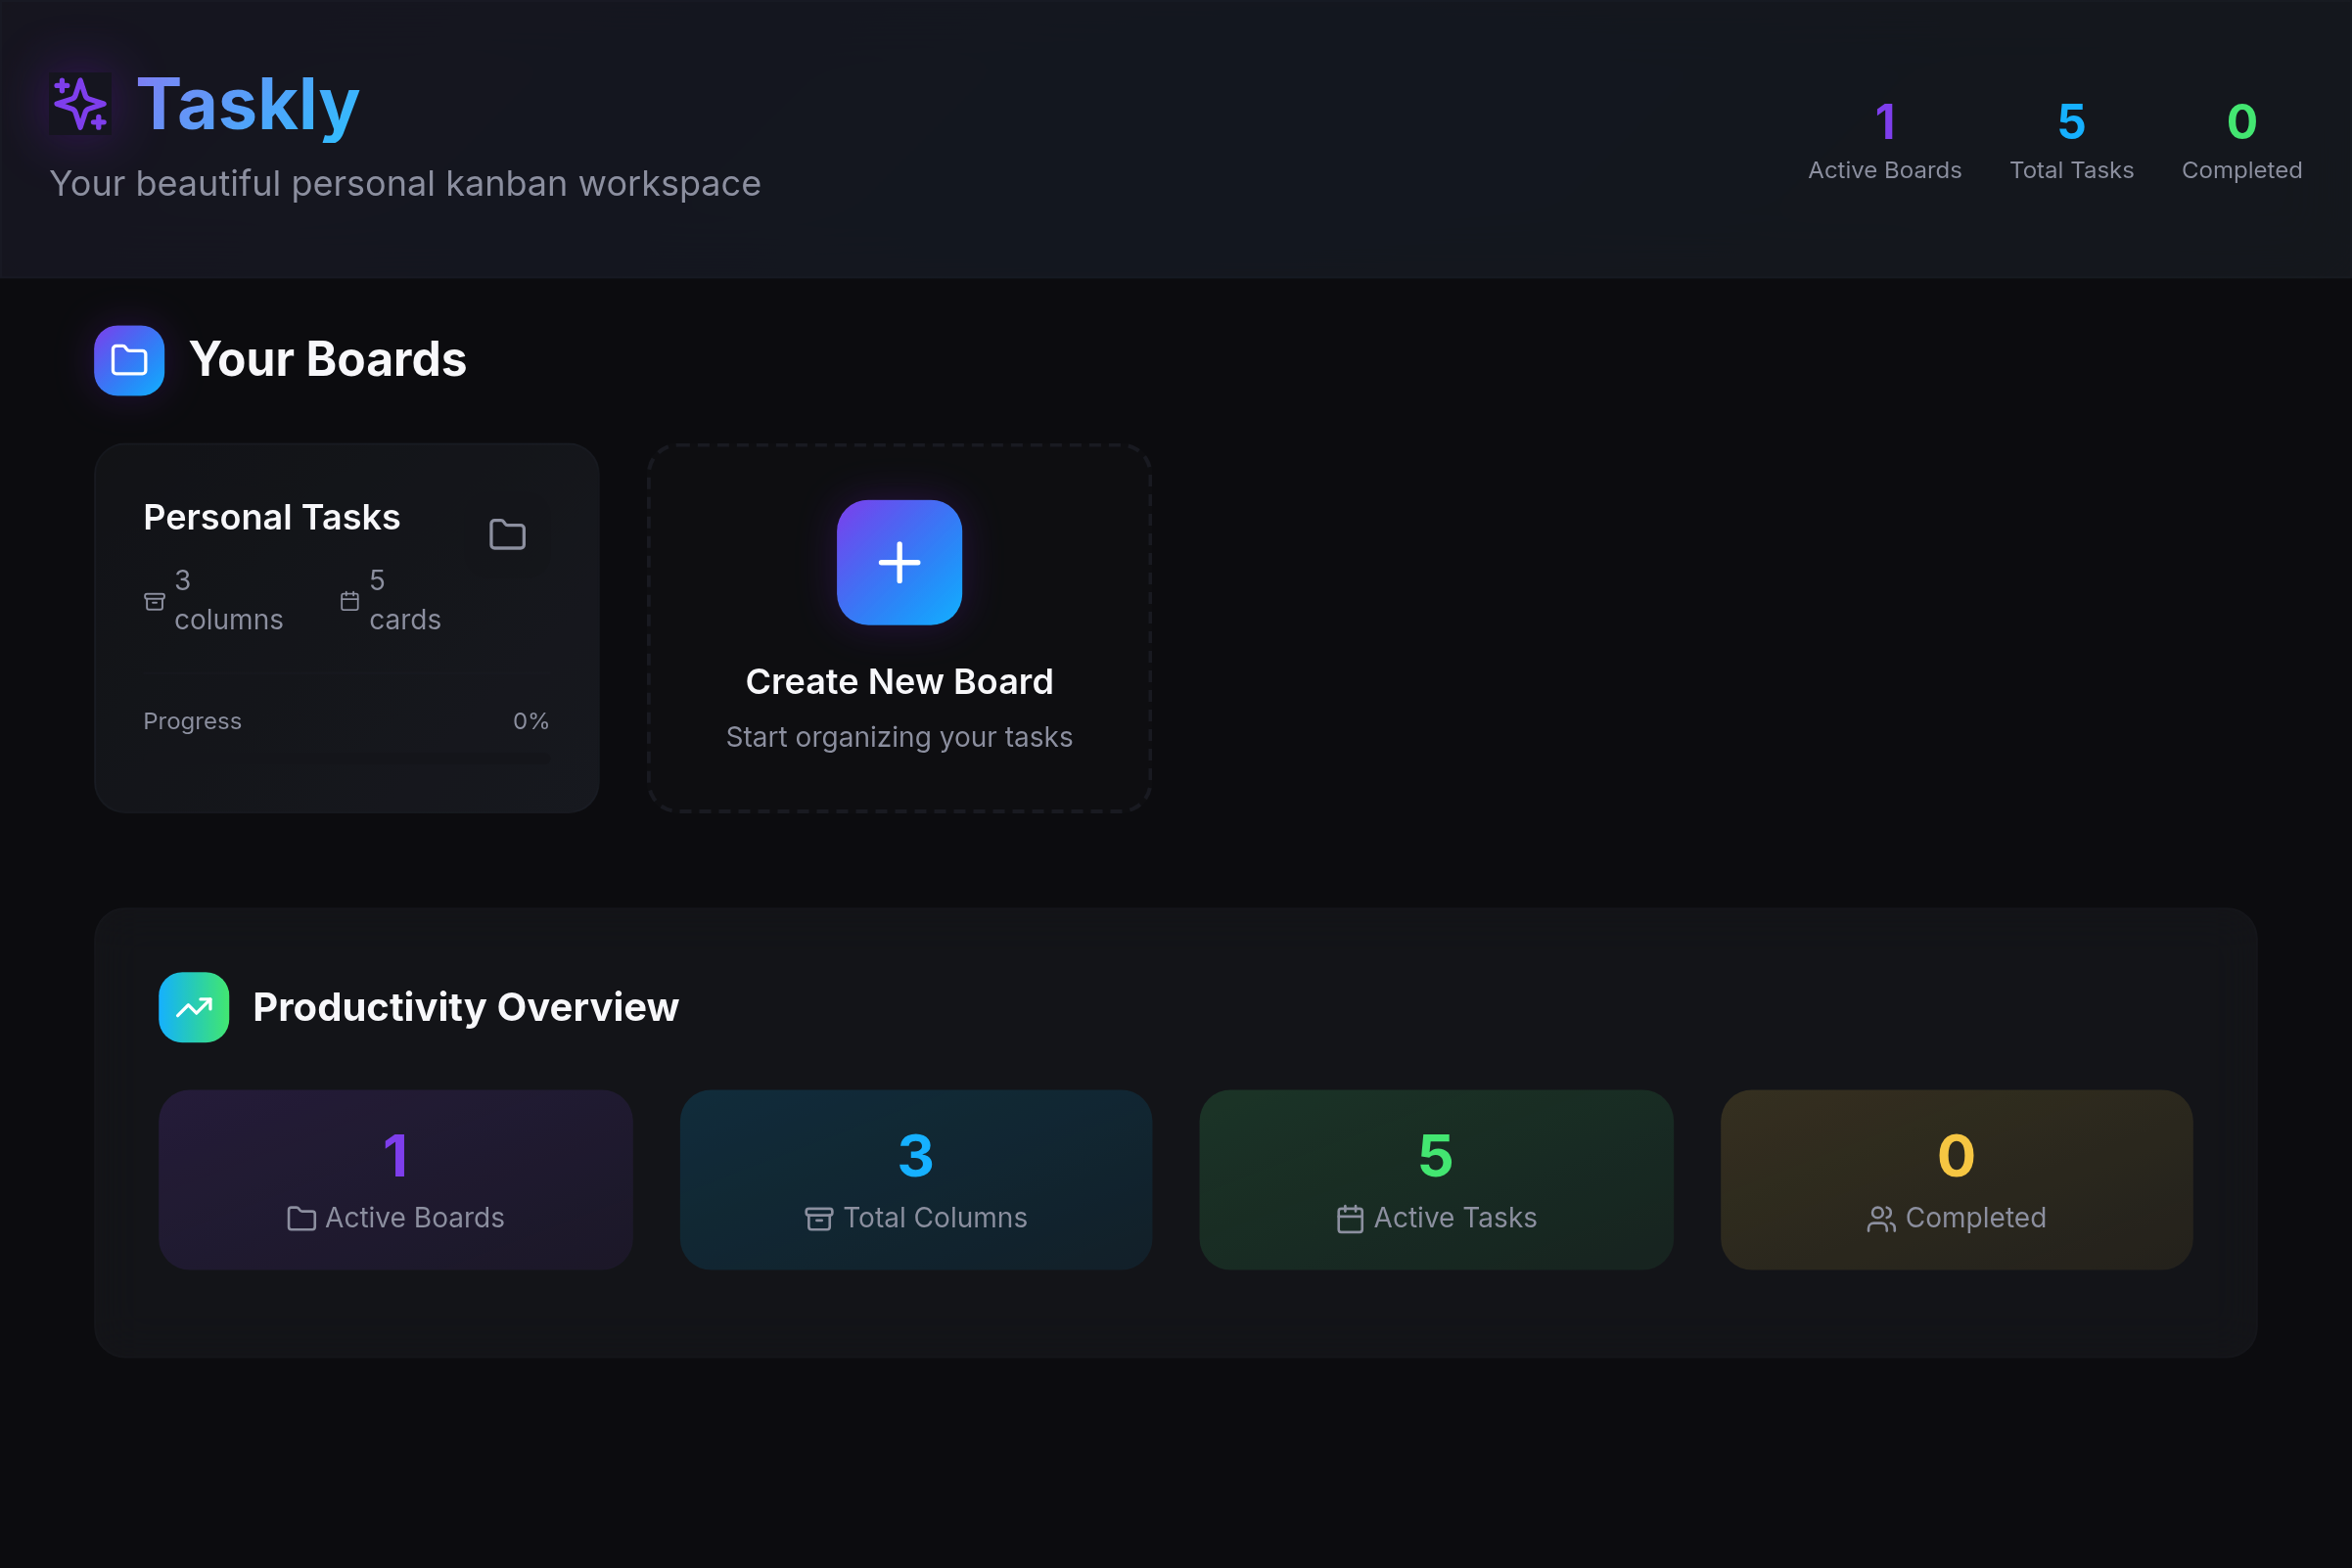Open the Personal Tasks board
Screen dimensions: 2352x1568
click(271, 518)
